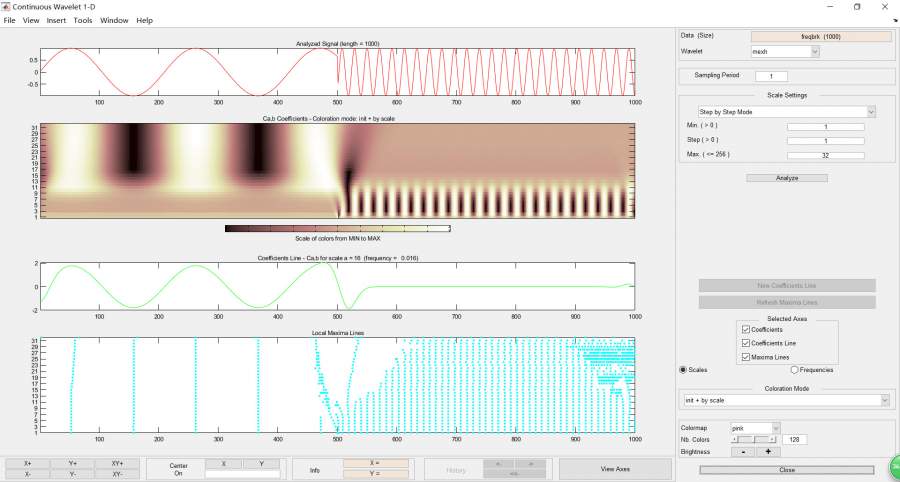The width and height of the screenshot is (900, 482).
Task: Toggle the Maxima Lines checkbox
Action: pos(745,356)
